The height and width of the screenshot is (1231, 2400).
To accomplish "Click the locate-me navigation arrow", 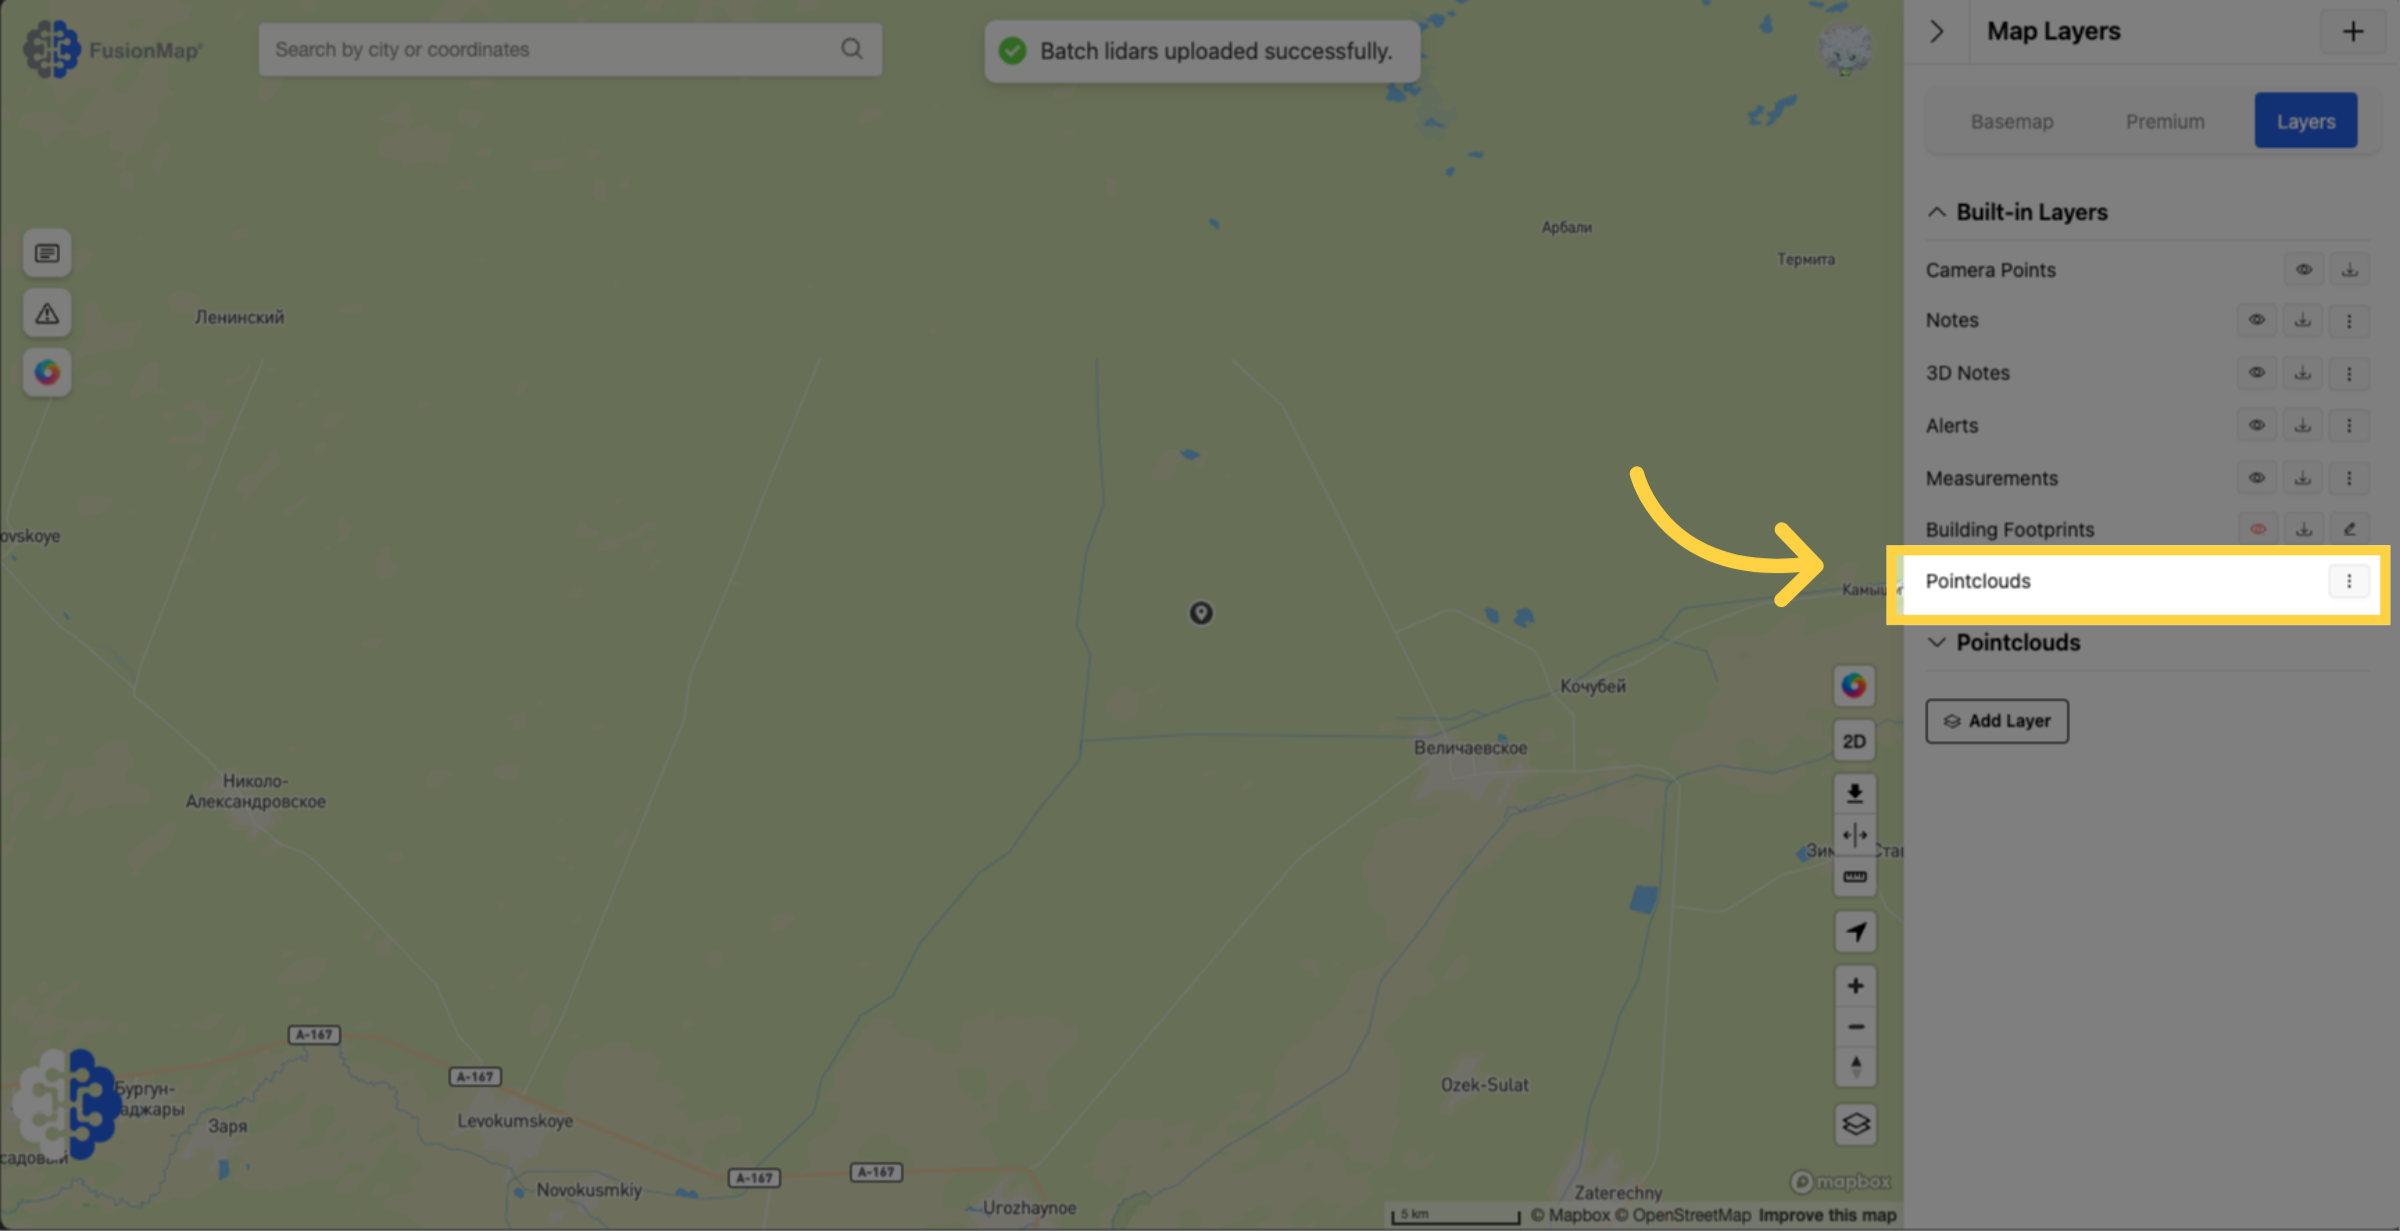I will (x=1855, y=932).
